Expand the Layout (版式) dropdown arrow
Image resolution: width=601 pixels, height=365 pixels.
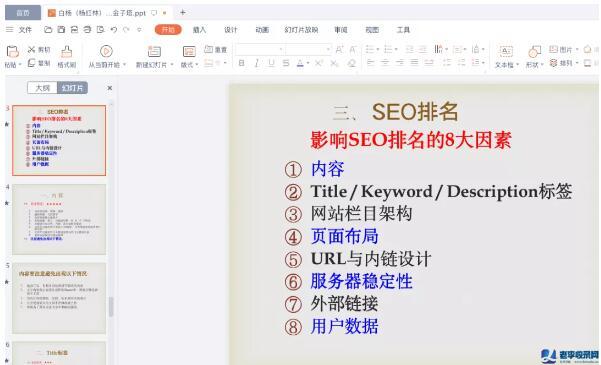[x=197, y=64]
